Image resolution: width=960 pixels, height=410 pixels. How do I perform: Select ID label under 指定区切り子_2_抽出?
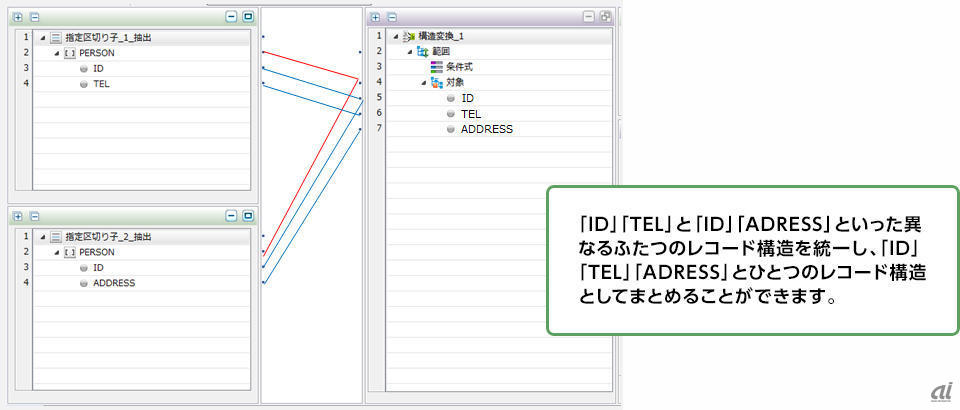[x=98, y=267]
